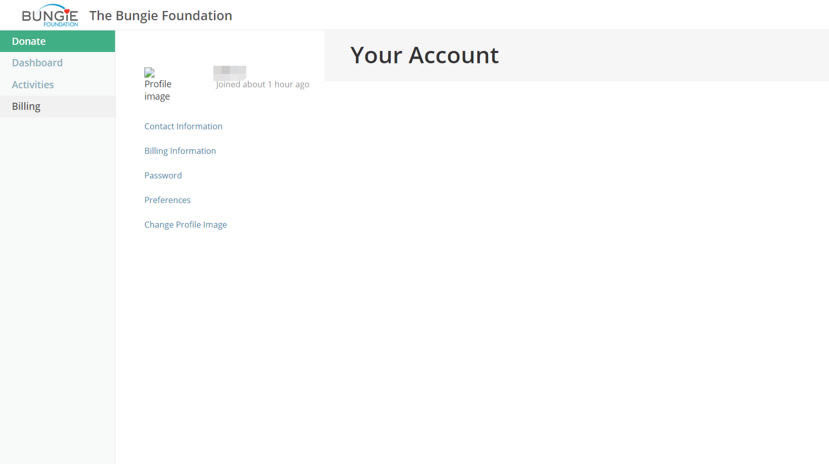Open the Preferences link
The height and width of the screenshot is (464, 829).
(167, 200)
